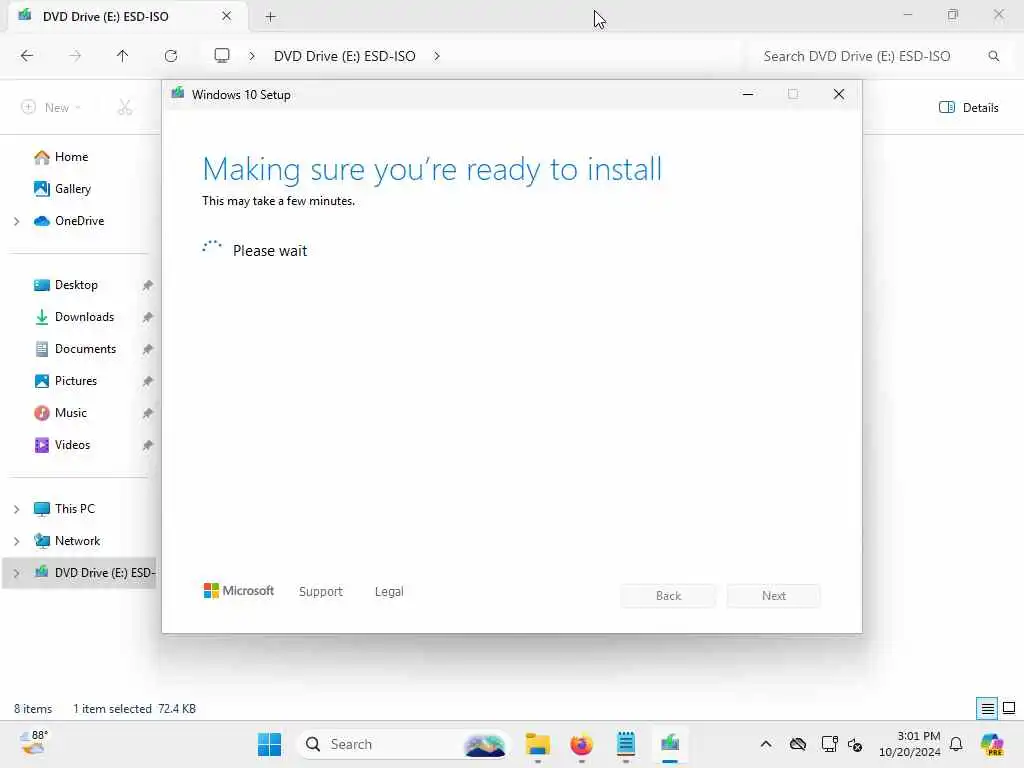Click the pin icon next to Documents
This screenshot has width=1024, height=768.
point(148,349)
